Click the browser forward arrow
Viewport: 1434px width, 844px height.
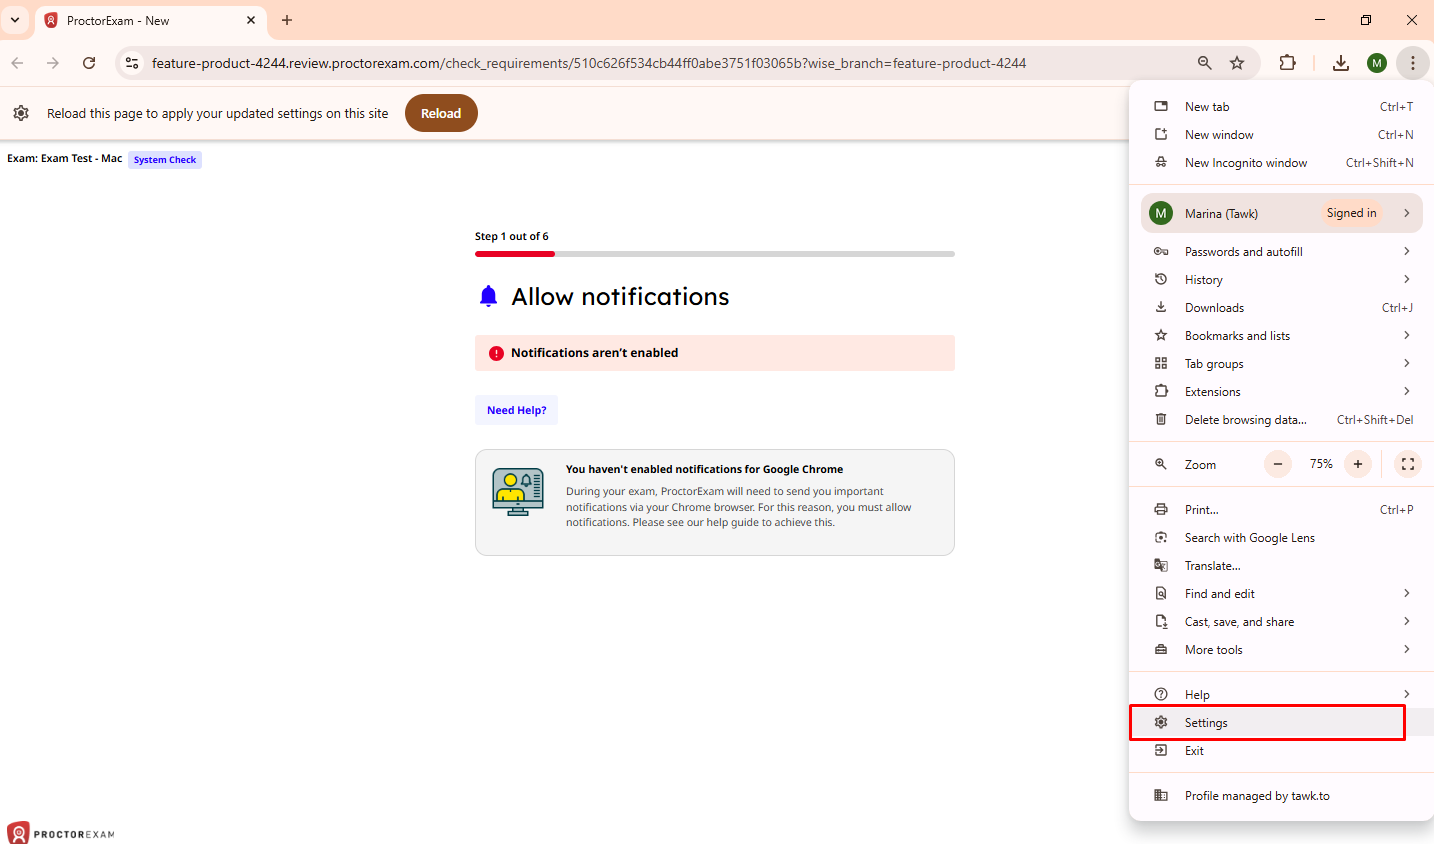(x=53, y=63)
